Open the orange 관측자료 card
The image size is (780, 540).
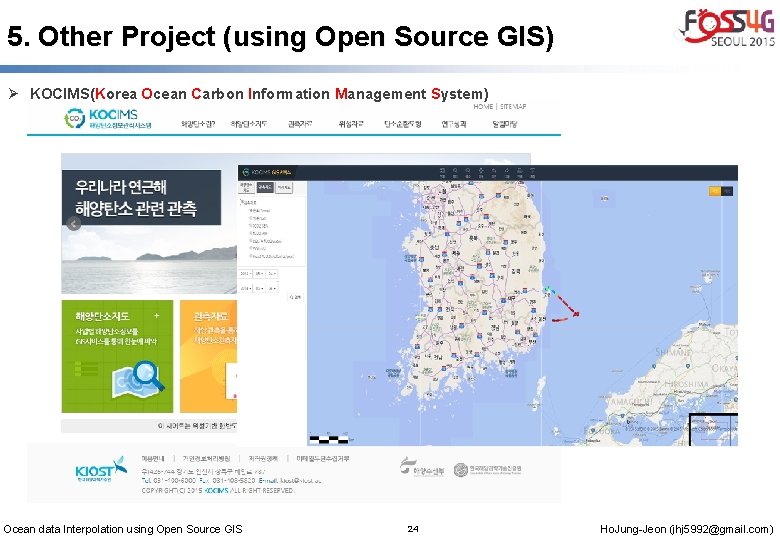click(208, 356)
